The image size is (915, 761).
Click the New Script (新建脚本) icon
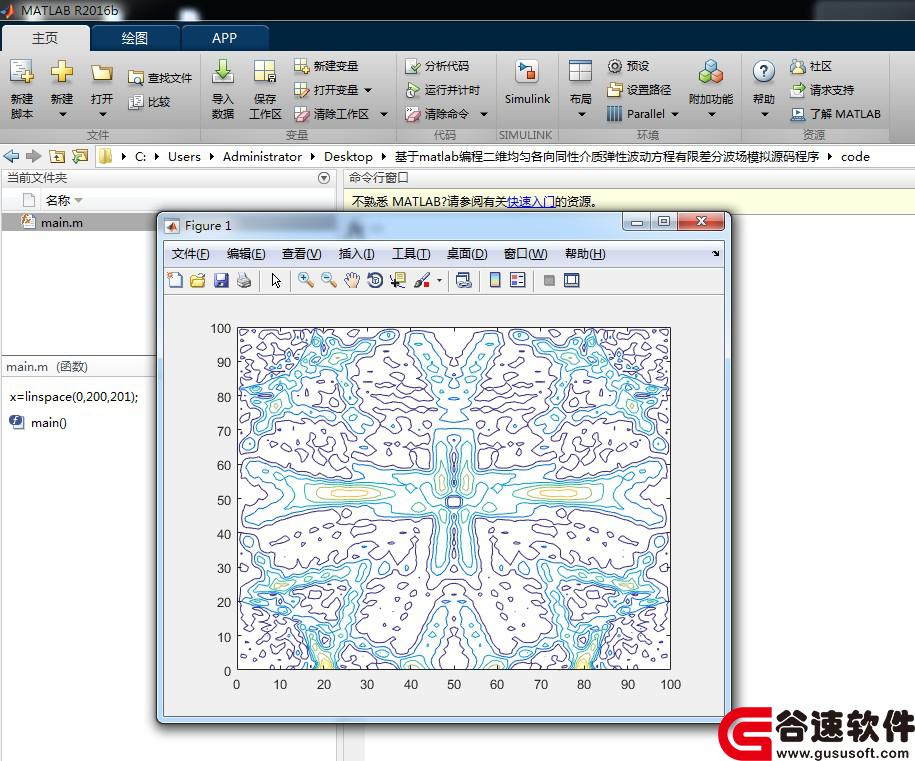[x=22, y=73]
